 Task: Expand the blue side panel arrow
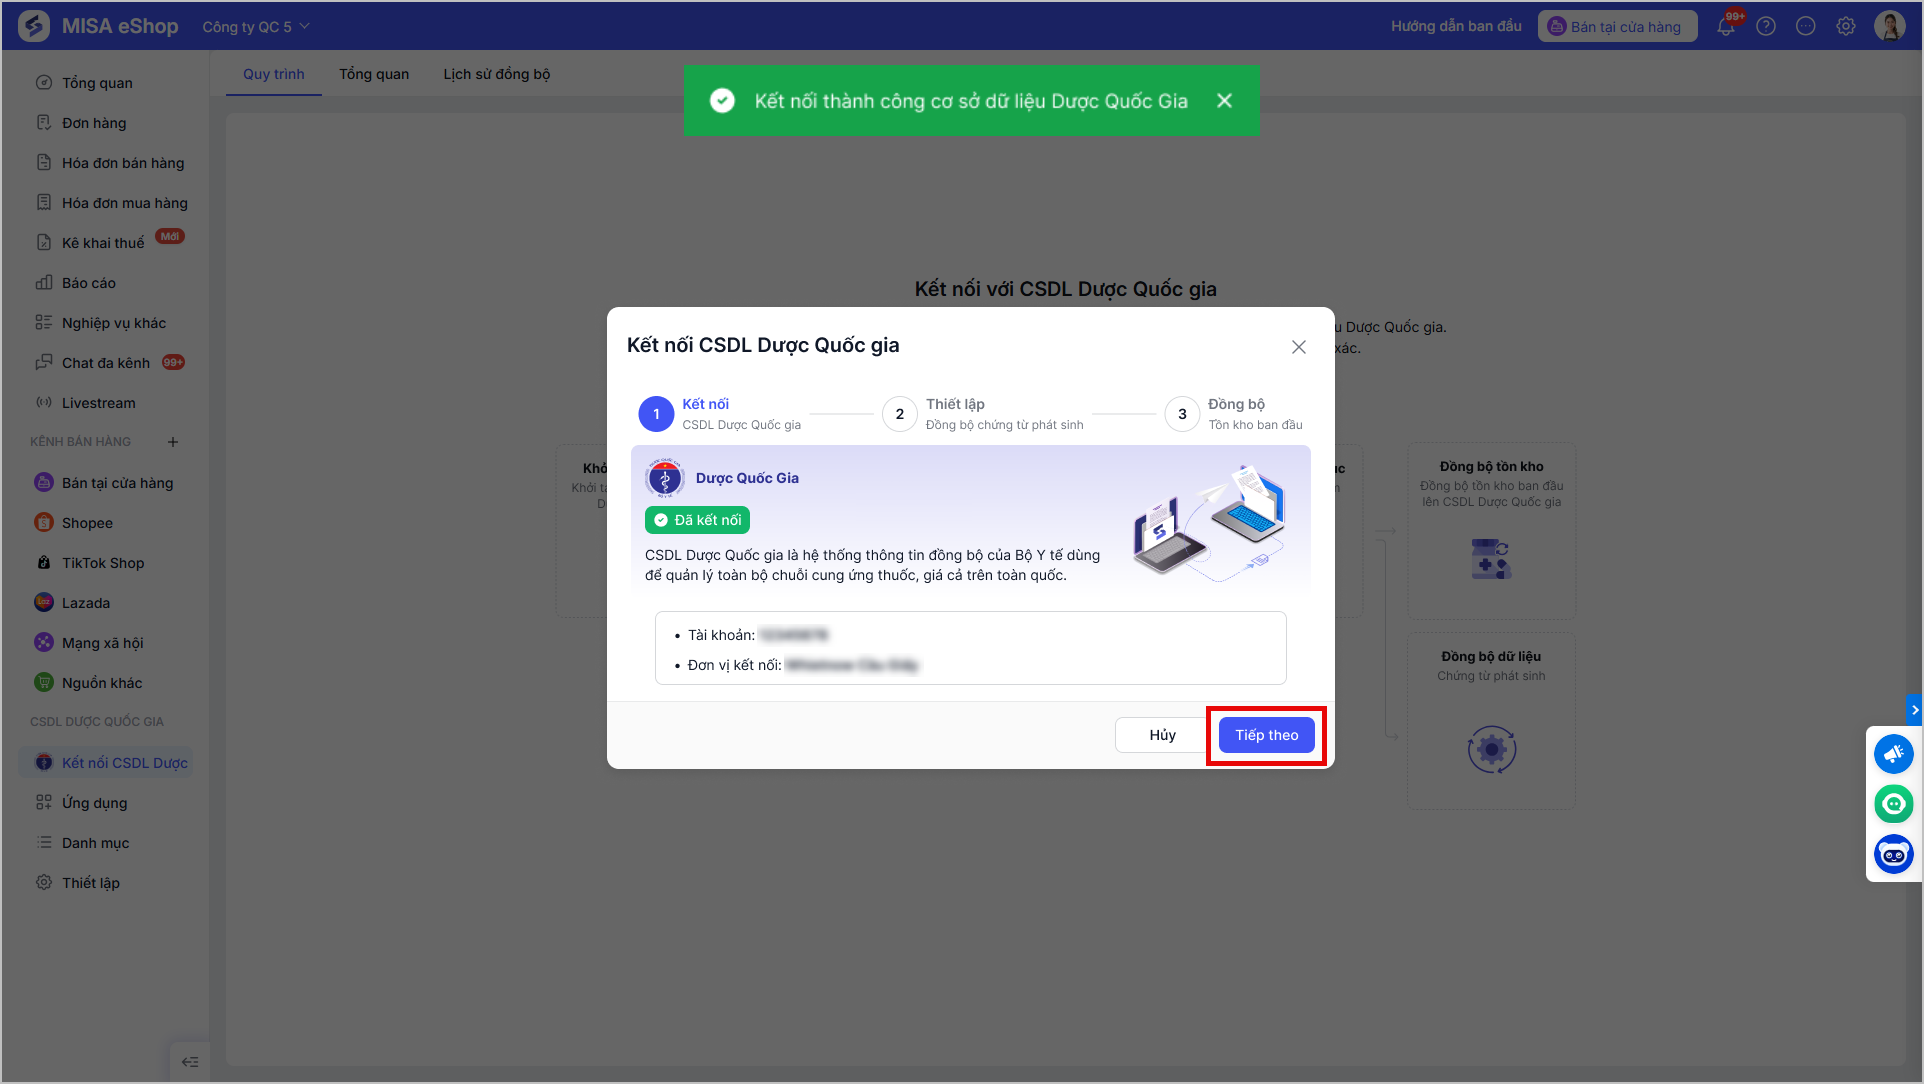1914,710
